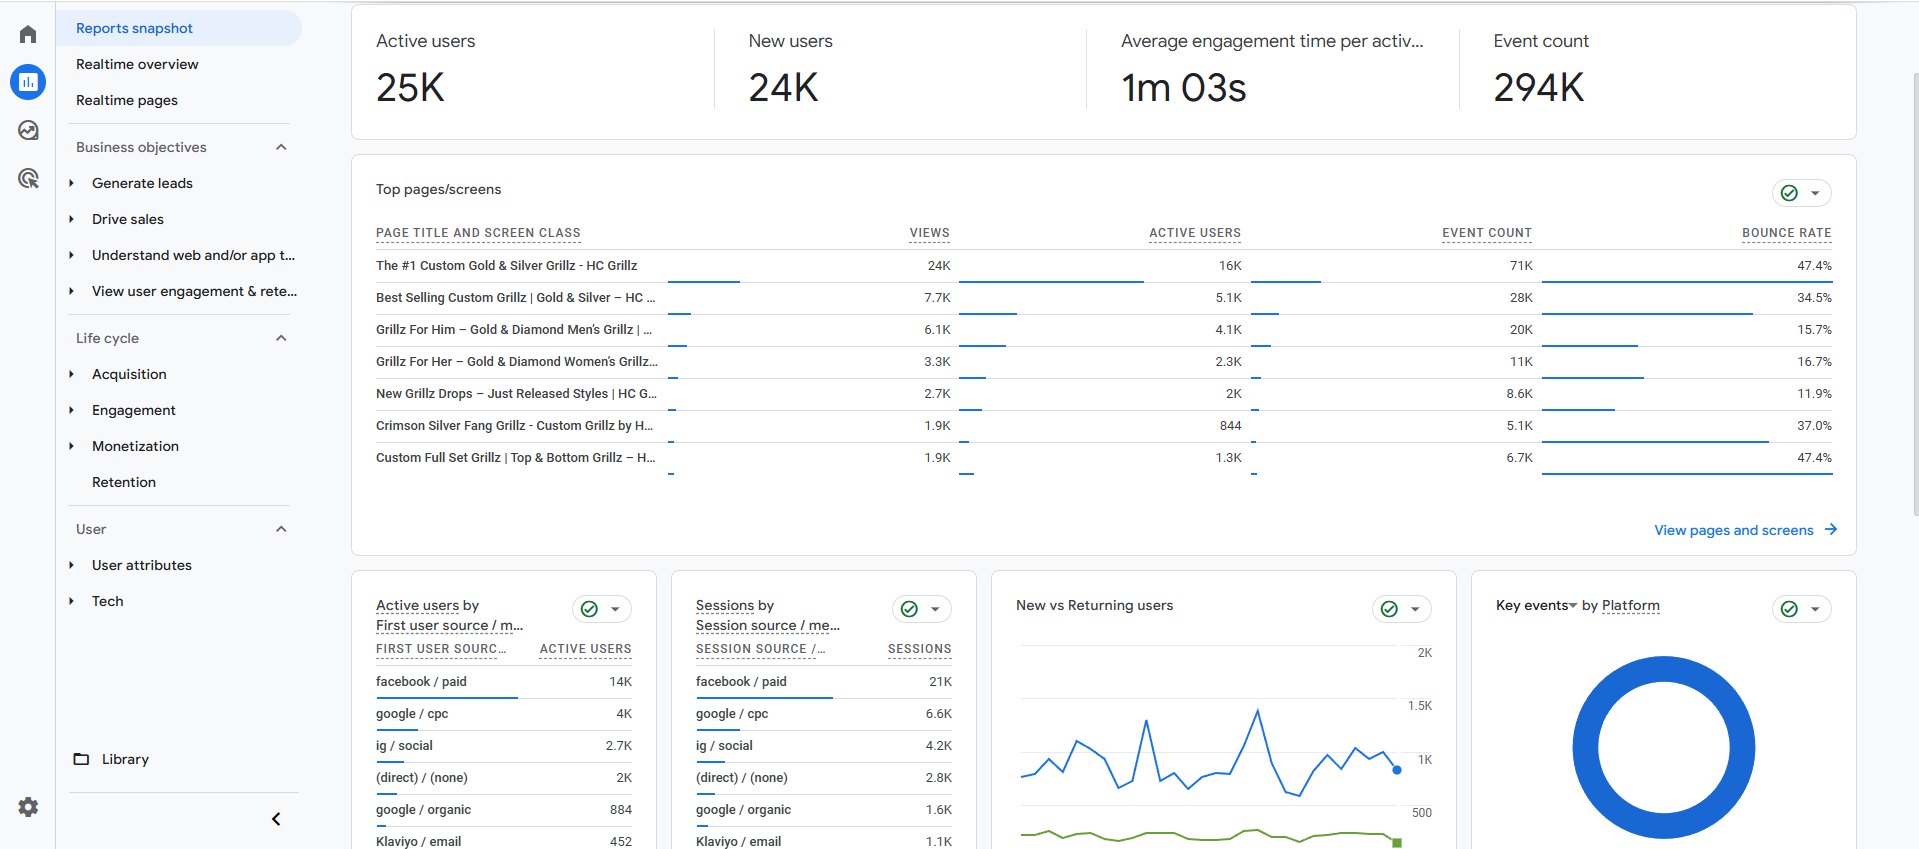Screen dimensions: 1919x849
Task: Collapse the Business objectives section
Action: tap(281, 147)
